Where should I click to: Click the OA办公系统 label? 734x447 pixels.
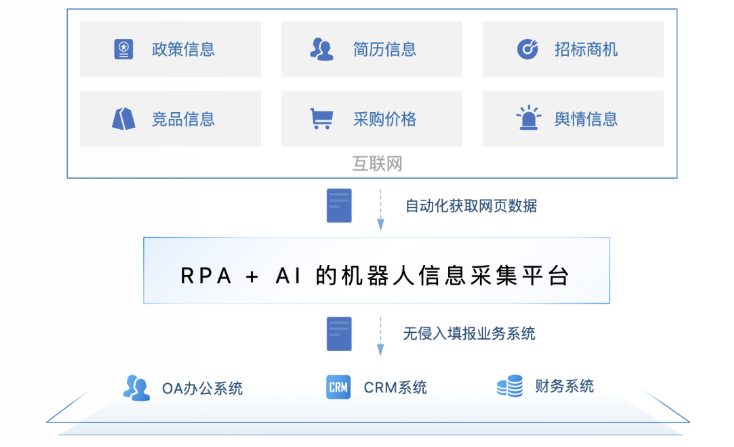[x=202, y=388]
